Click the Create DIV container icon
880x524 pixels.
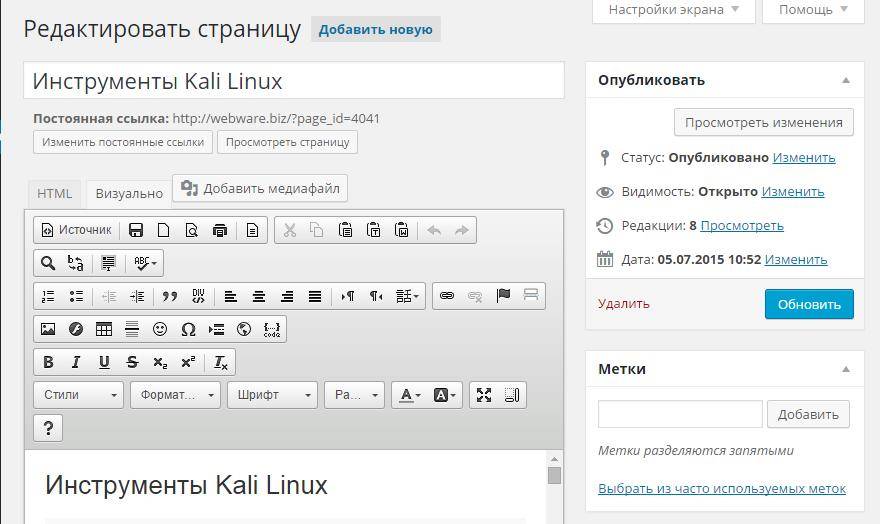pos(198,296)
